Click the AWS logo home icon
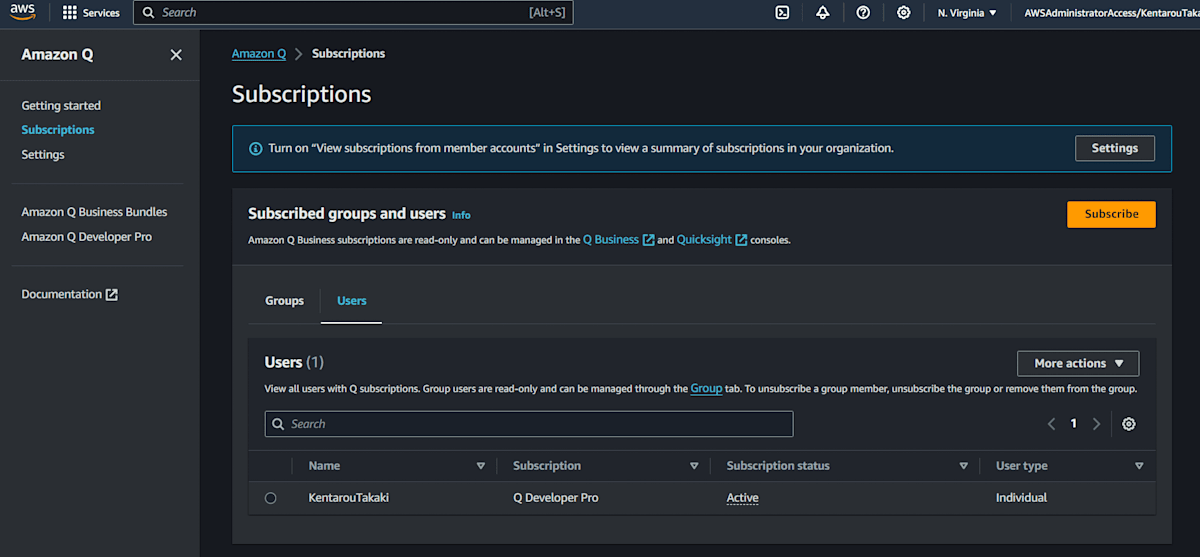Image resolution: width=1200 pixels, height=557 pixels. tap(22, 12)
